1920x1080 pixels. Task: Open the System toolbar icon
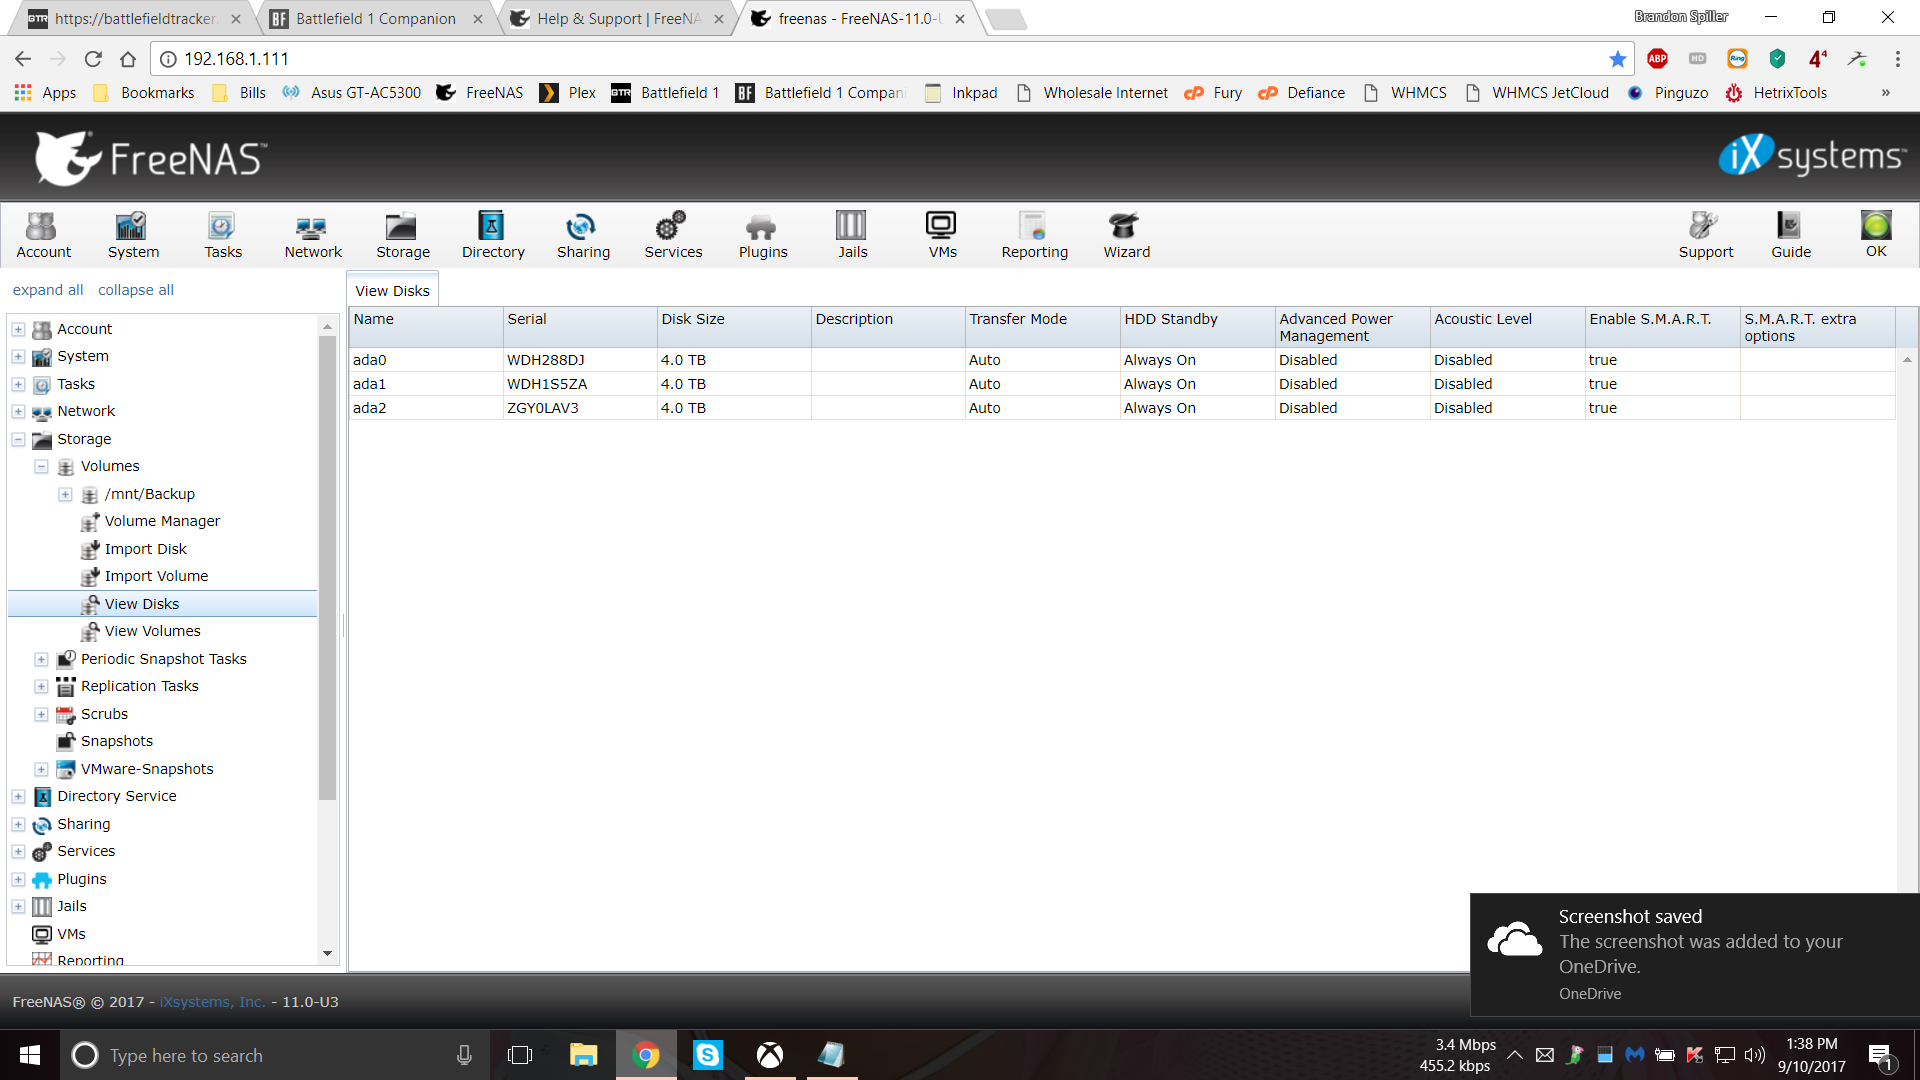pos(133,236)
